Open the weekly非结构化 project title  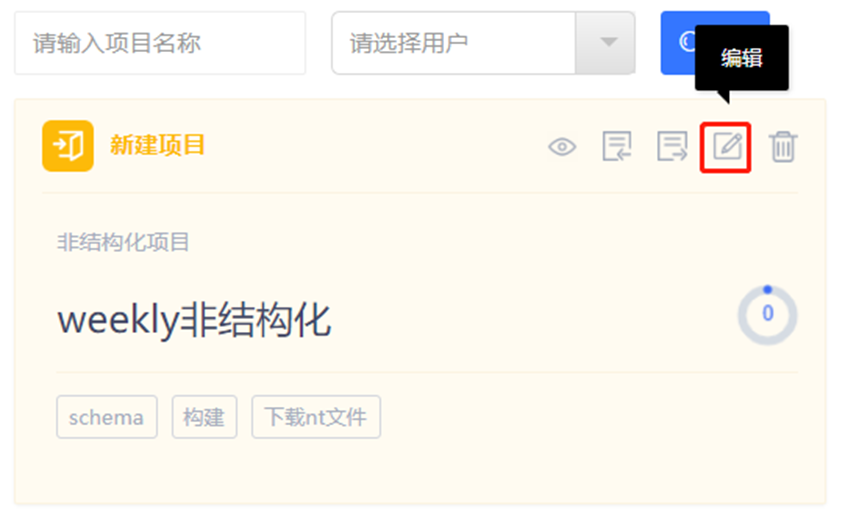[x=194, y=320]
